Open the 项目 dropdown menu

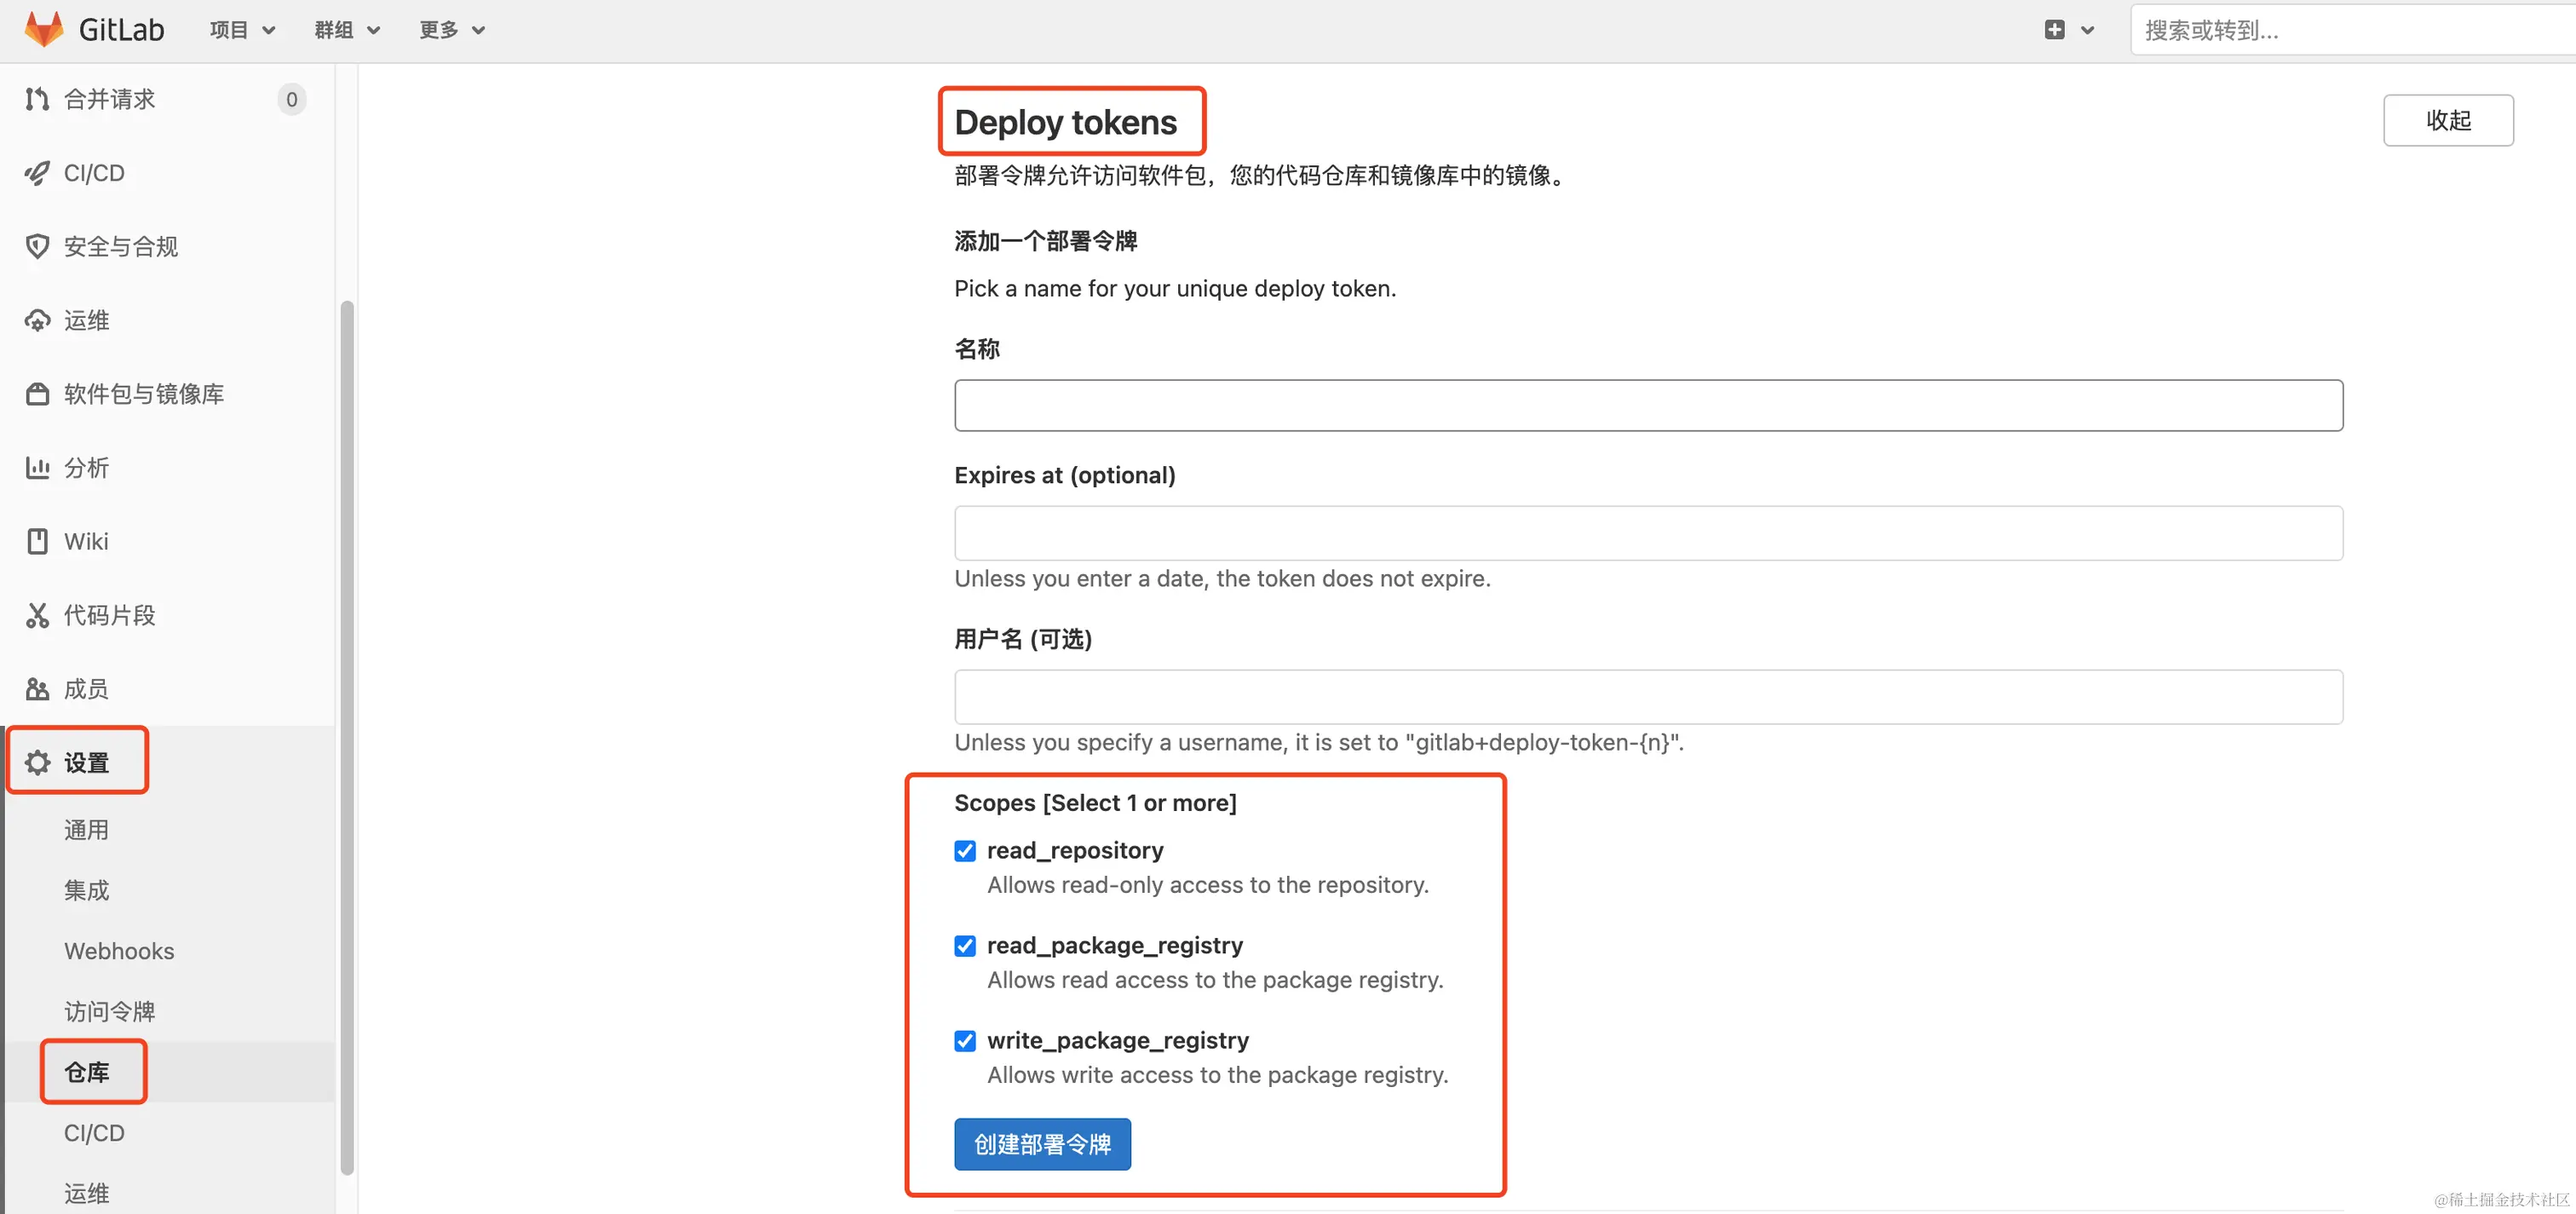242,30
